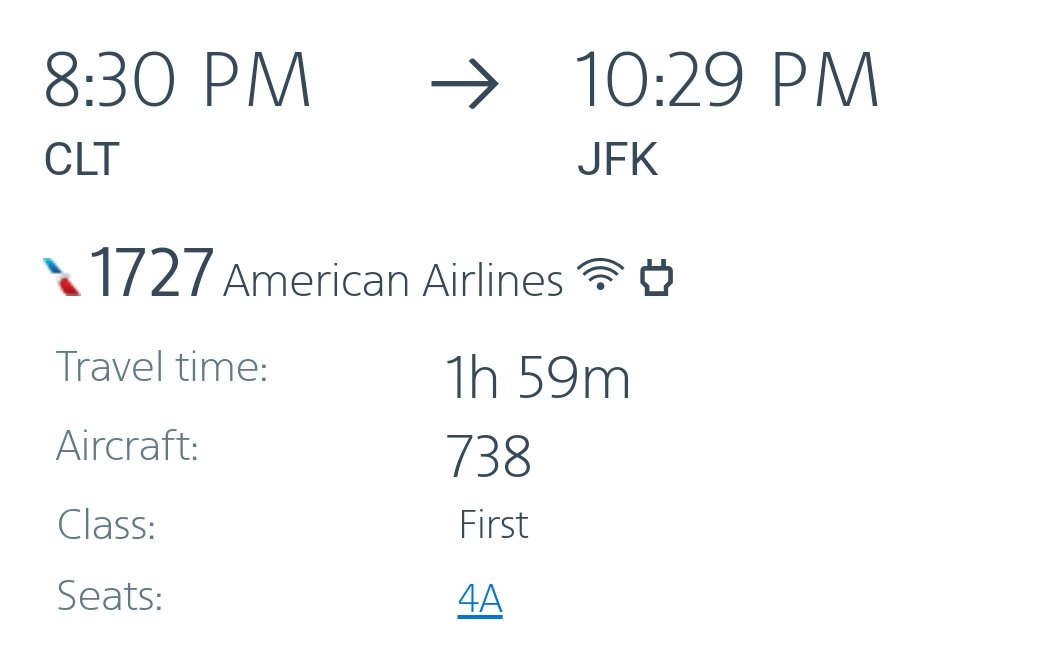Click the Seats label
The width and height of the screenshot is (1057, 667).
[109, 597]
